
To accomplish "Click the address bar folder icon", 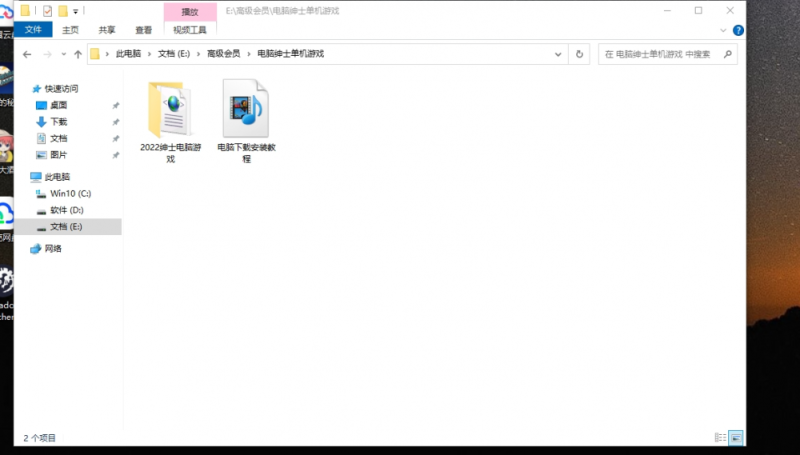I will coord(95,54).
